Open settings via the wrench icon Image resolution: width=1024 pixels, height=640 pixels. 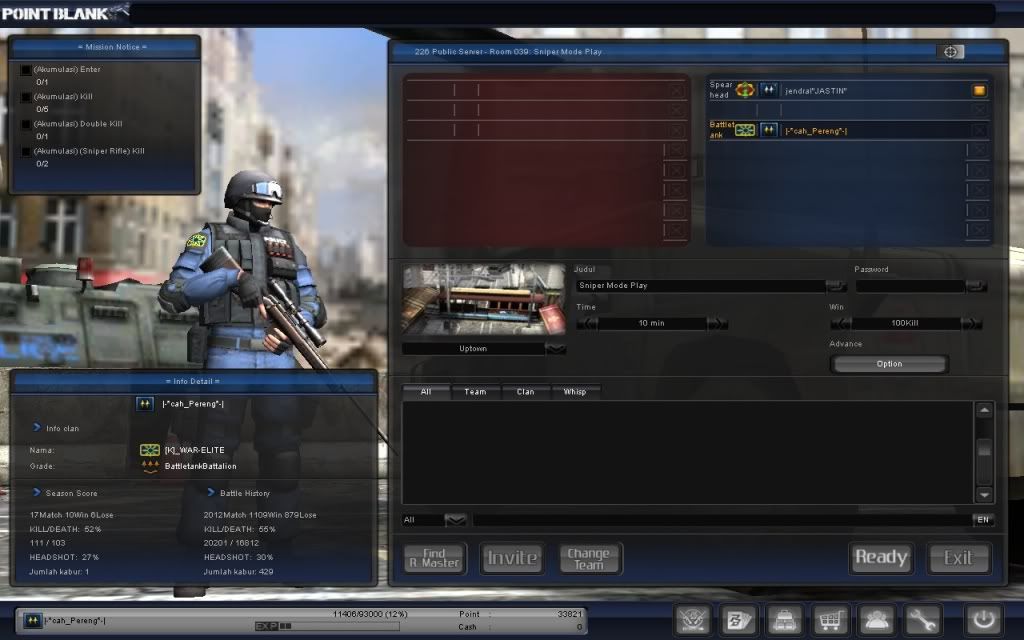tap(922, 620)
